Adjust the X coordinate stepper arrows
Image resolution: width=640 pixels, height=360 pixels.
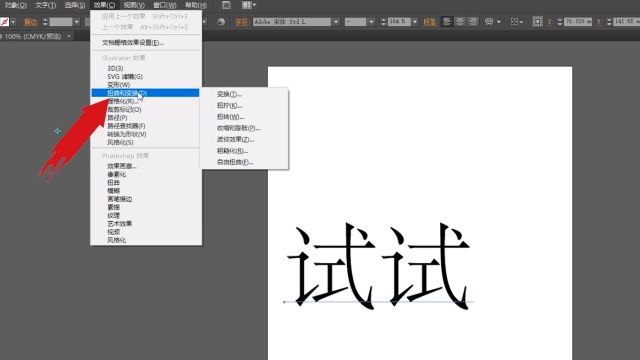[x=560, y=22]
